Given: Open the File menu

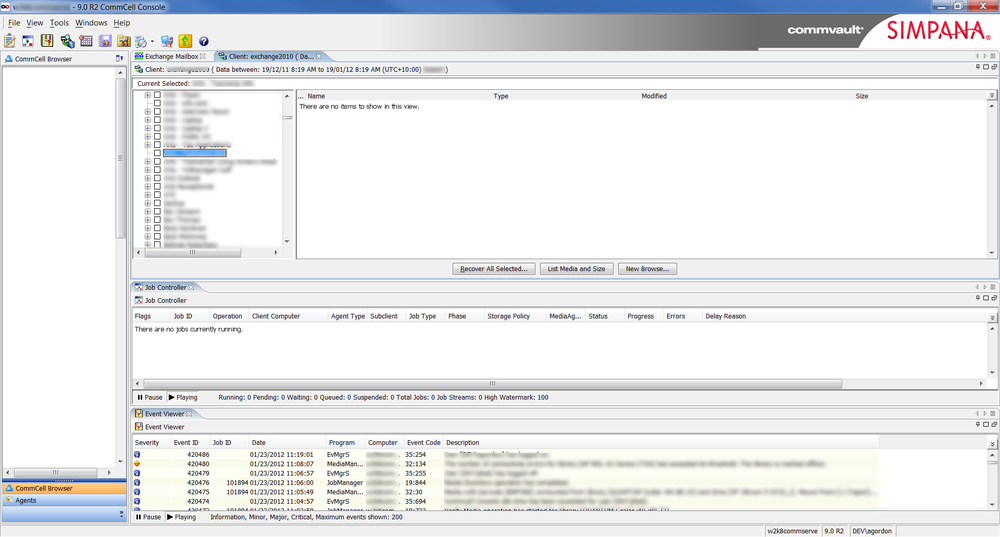Looking at the screenshot, I should click(14, 23).
